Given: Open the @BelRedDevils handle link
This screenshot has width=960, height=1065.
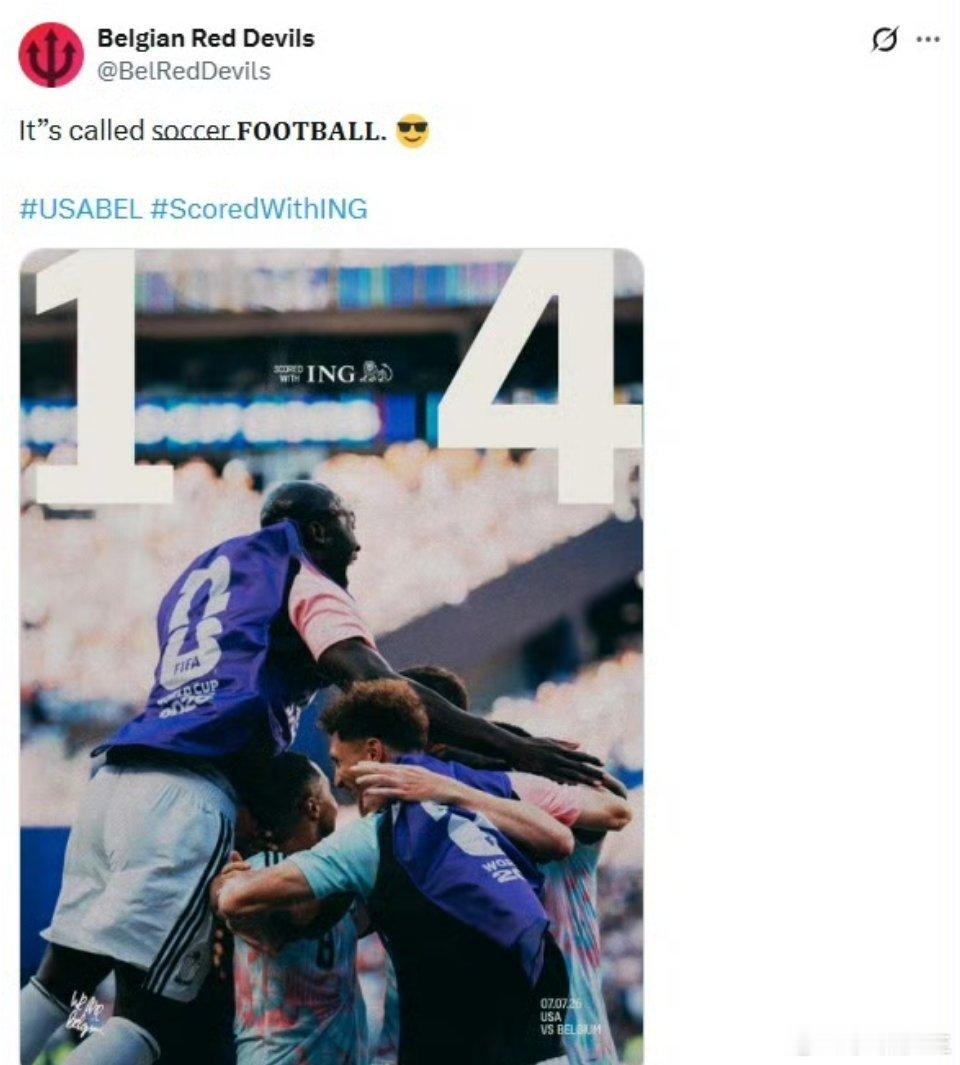Looking at the screenshot, I should click(184, 71).
